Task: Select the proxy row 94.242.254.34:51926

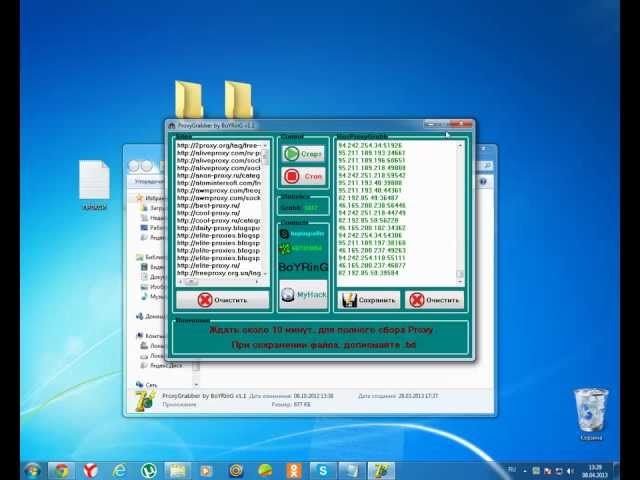Action: [x=370, y=145]
